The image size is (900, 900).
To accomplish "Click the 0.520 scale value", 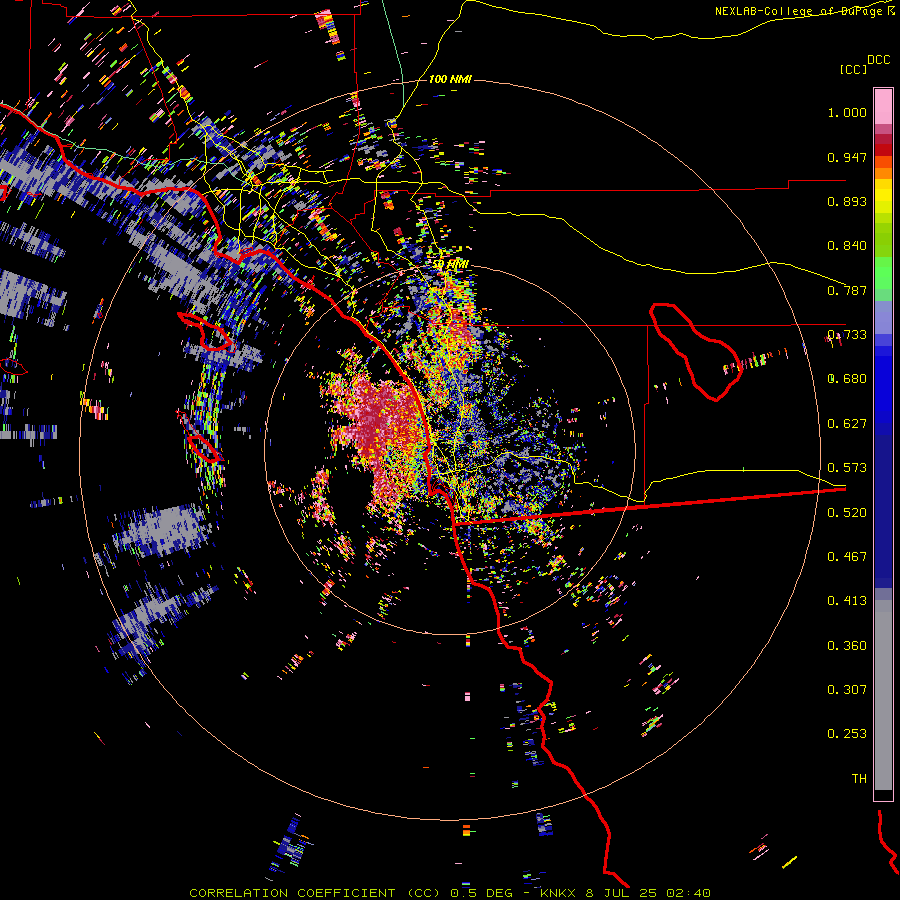I will 847,513.
